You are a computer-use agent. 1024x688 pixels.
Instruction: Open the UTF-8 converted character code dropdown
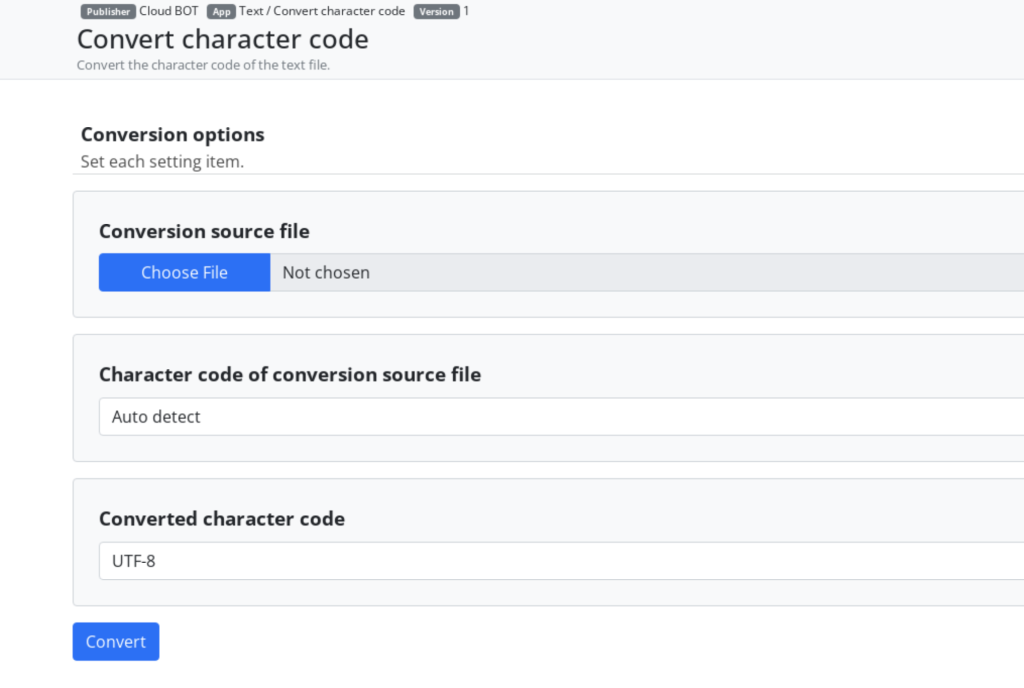point(562,561)
